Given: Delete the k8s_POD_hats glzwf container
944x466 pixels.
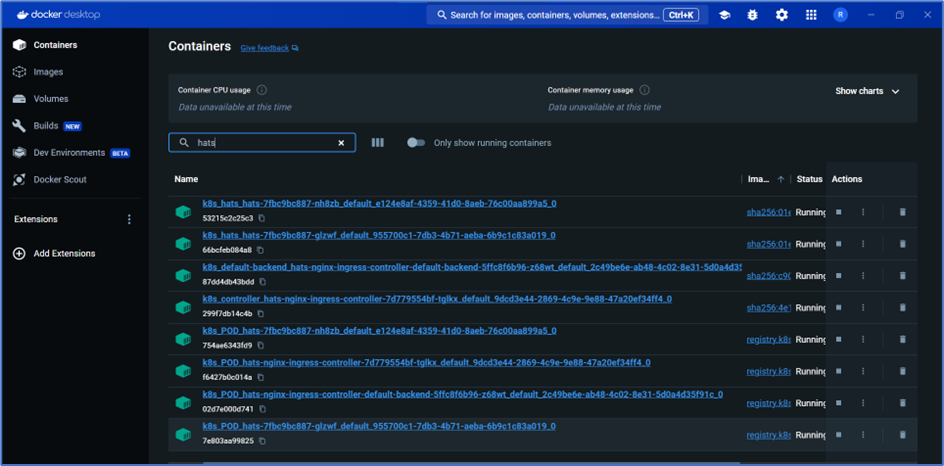Looking at the screenshot, I should point(902,434).
